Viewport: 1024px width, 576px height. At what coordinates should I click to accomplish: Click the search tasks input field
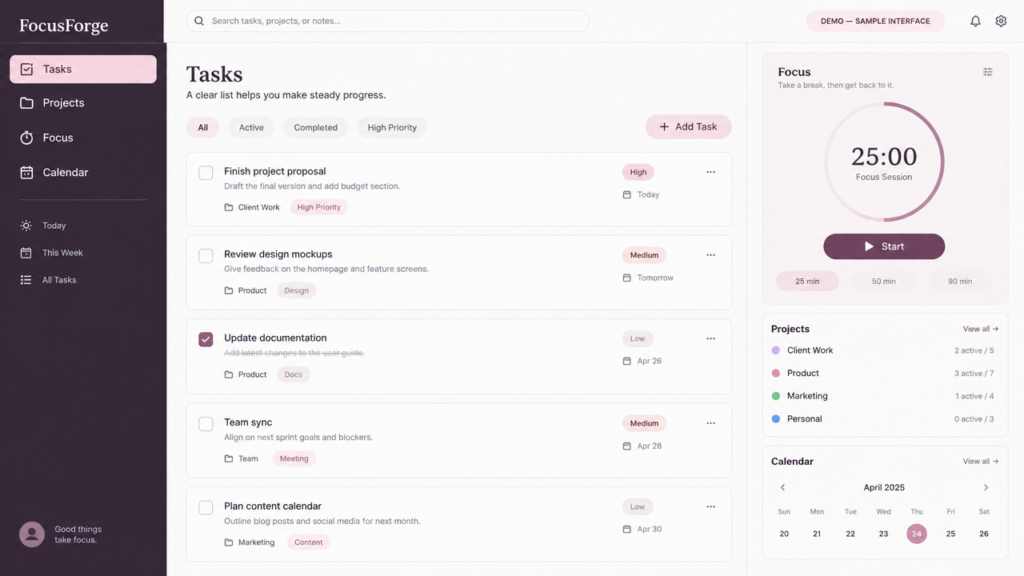tap(387, 21)
